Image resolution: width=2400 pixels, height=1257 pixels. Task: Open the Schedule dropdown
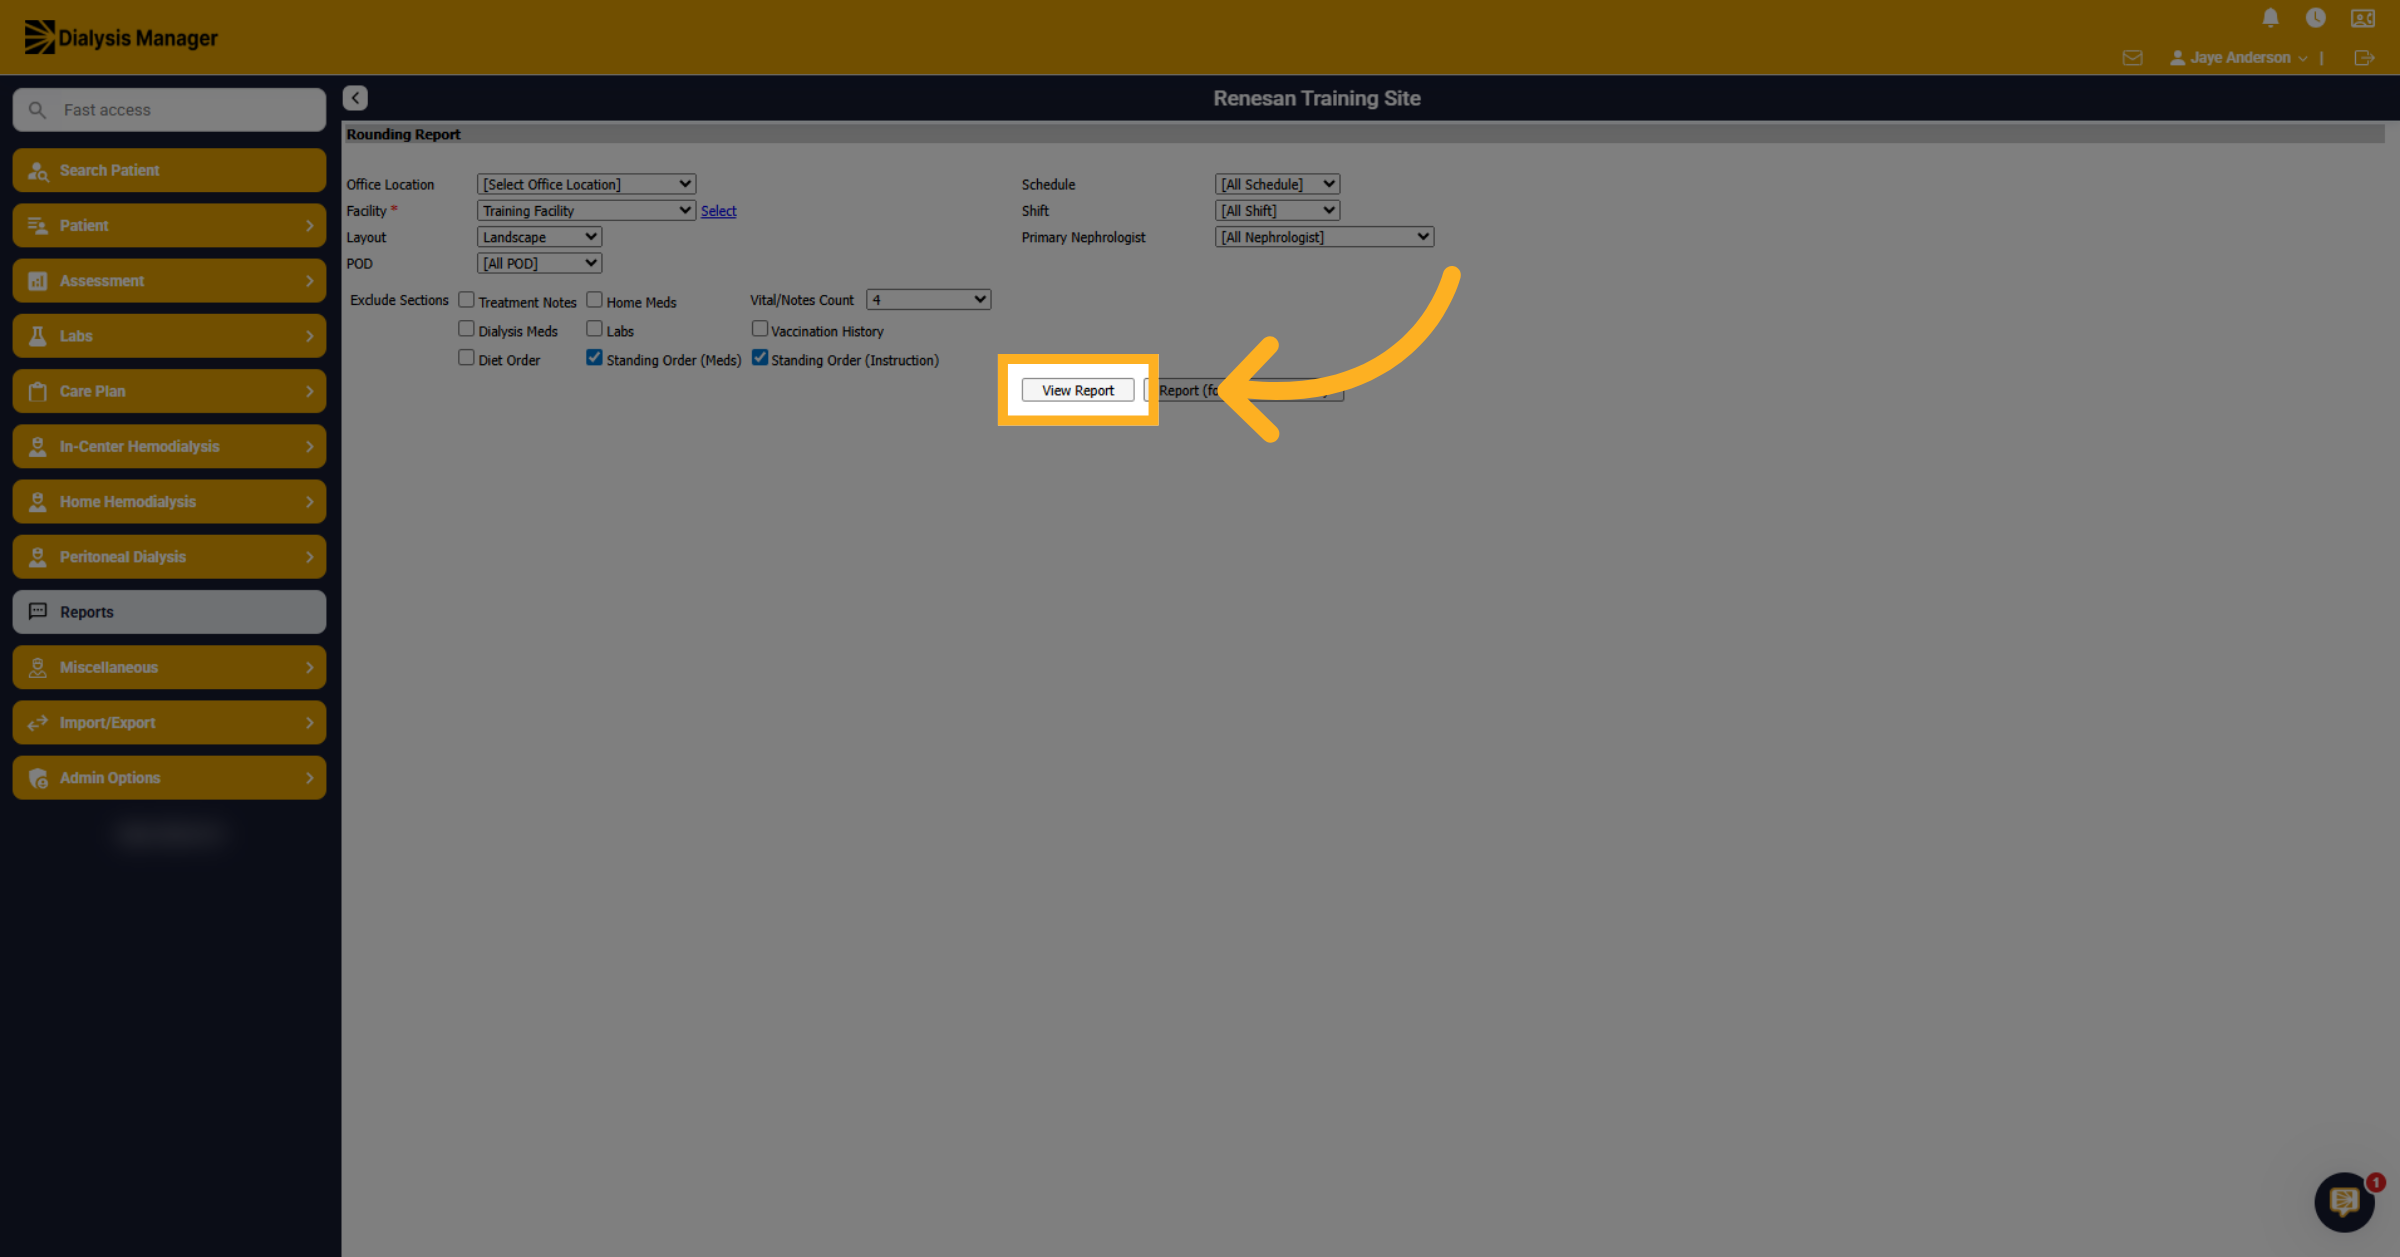tap(1277, 184)
